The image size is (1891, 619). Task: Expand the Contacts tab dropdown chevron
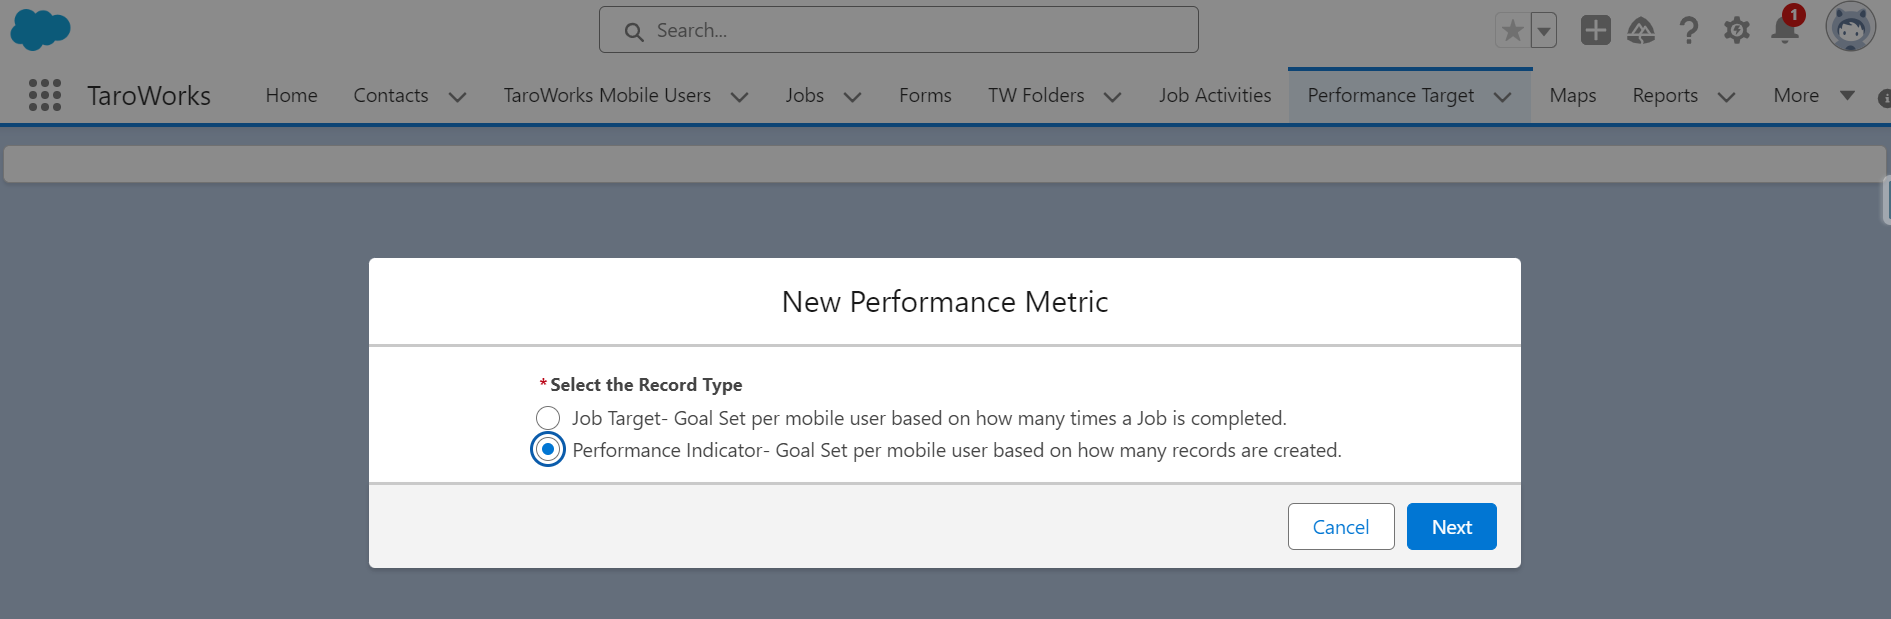[x=458, y=97]
